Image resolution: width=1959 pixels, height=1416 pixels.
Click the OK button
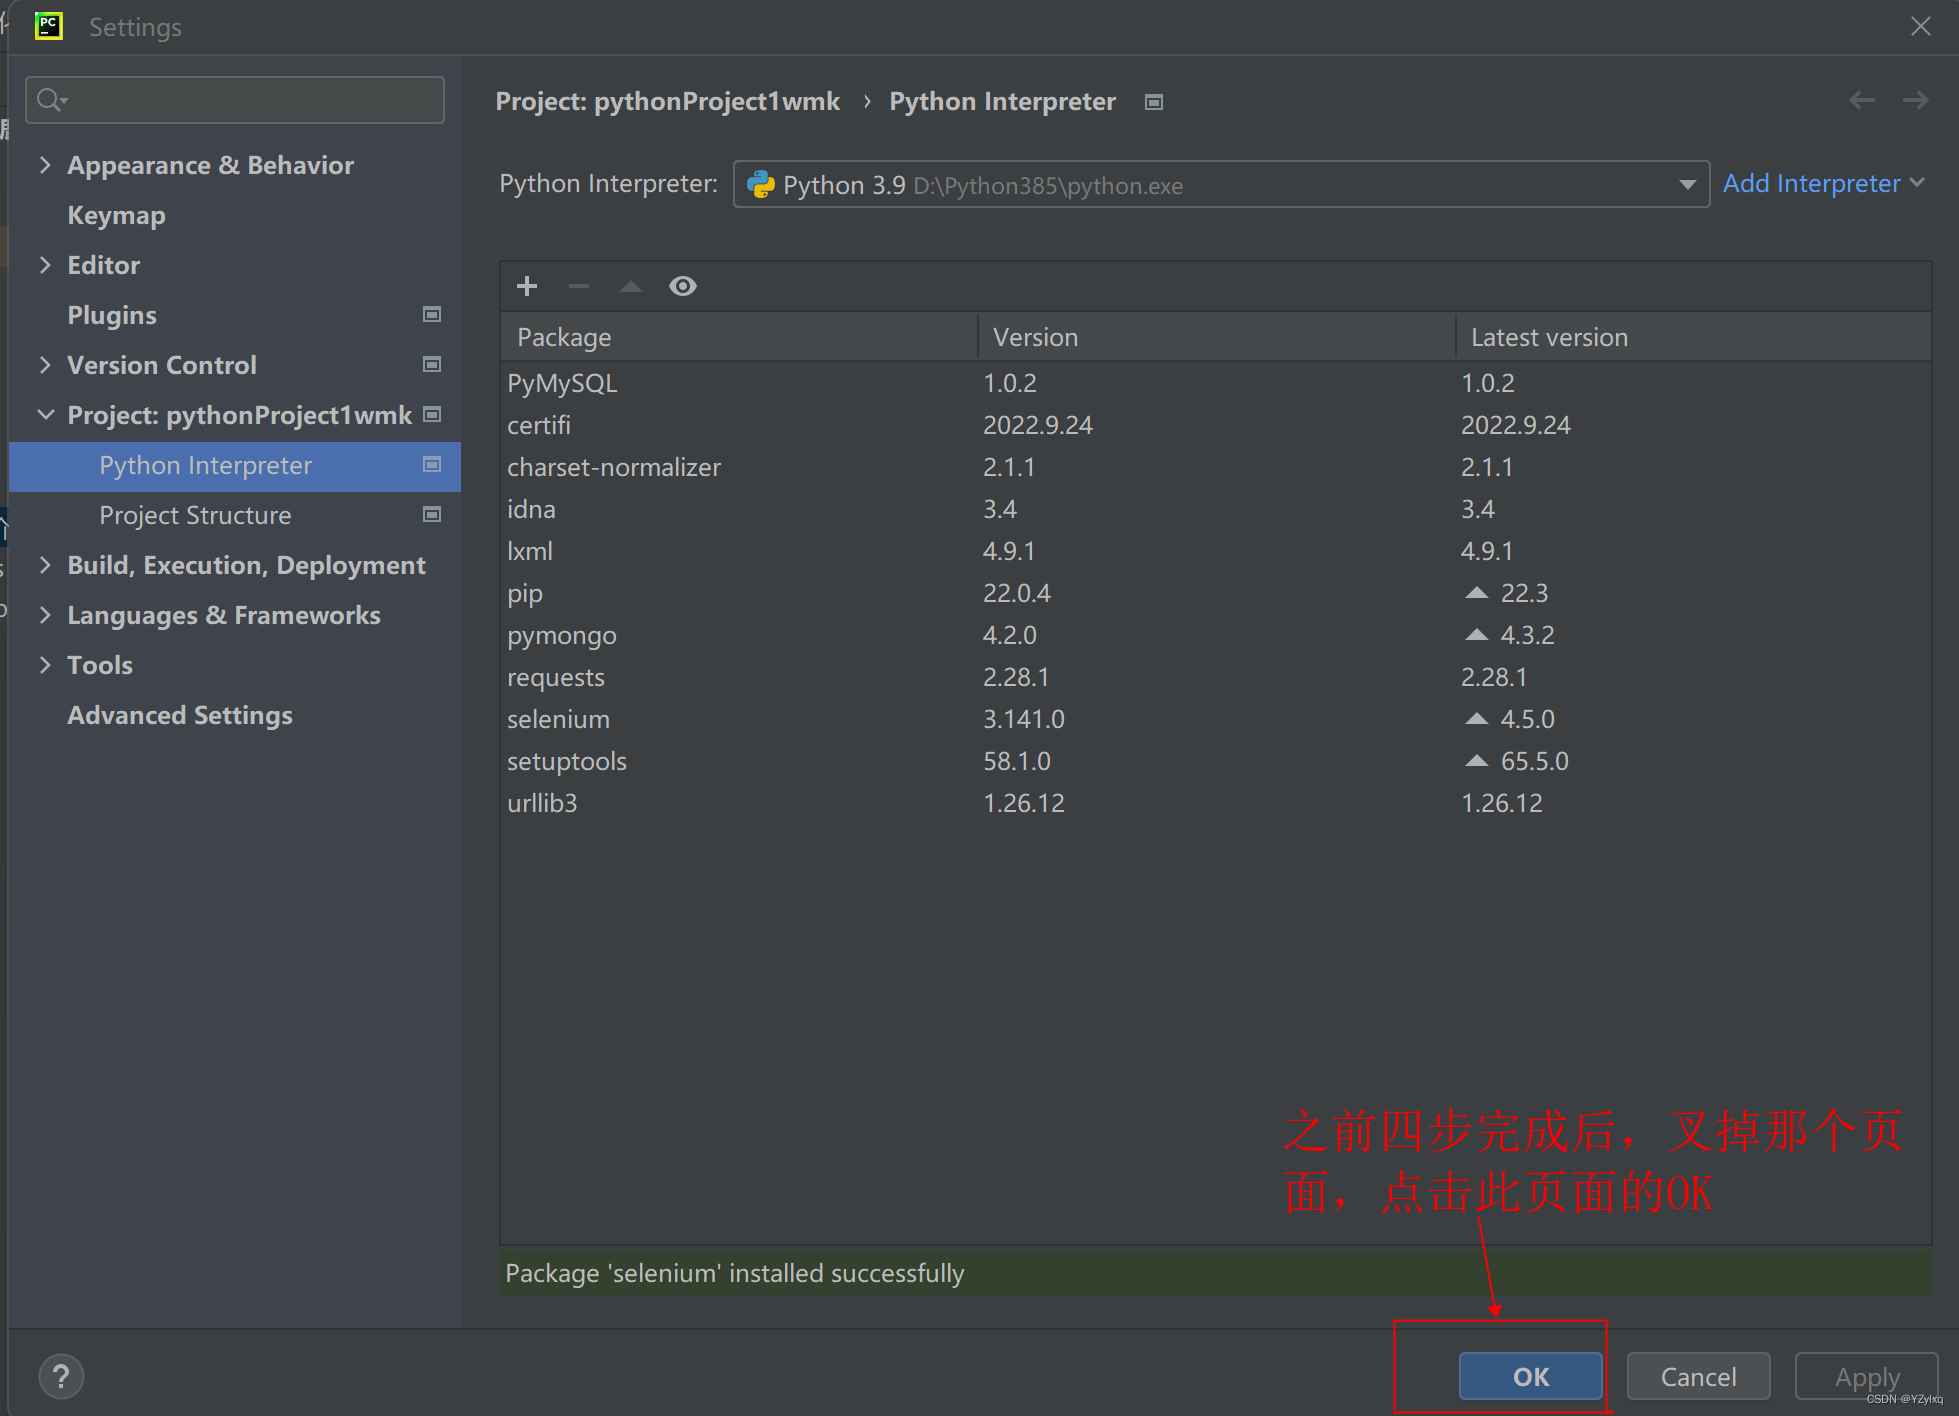(1530, 1376)
